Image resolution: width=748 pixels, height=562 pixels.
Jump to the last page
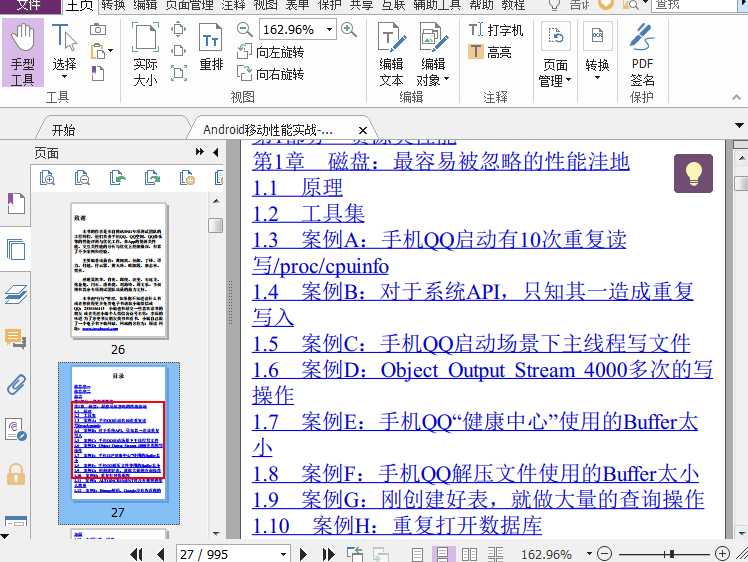point(329,554)
